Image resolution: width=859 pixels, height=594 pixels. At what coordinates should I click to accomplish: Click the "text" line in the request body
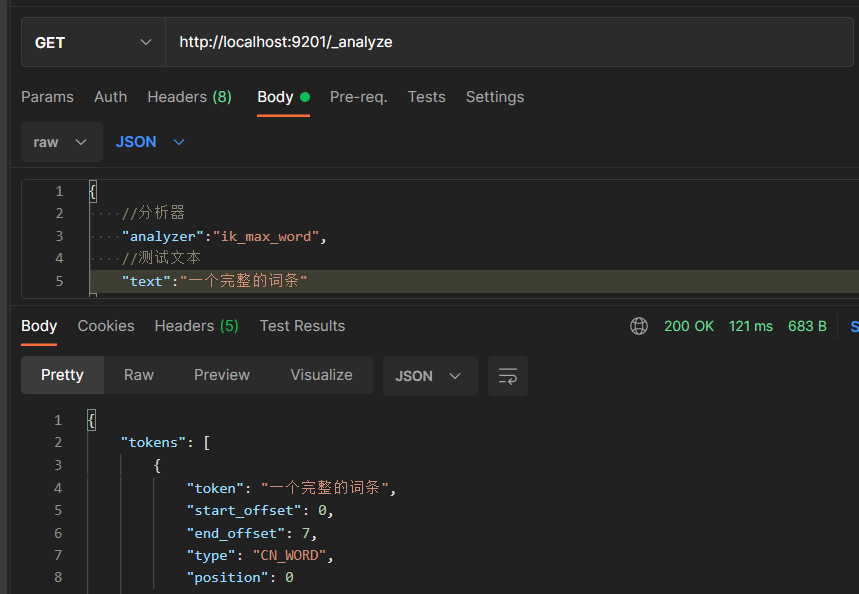tap(214, 281)
